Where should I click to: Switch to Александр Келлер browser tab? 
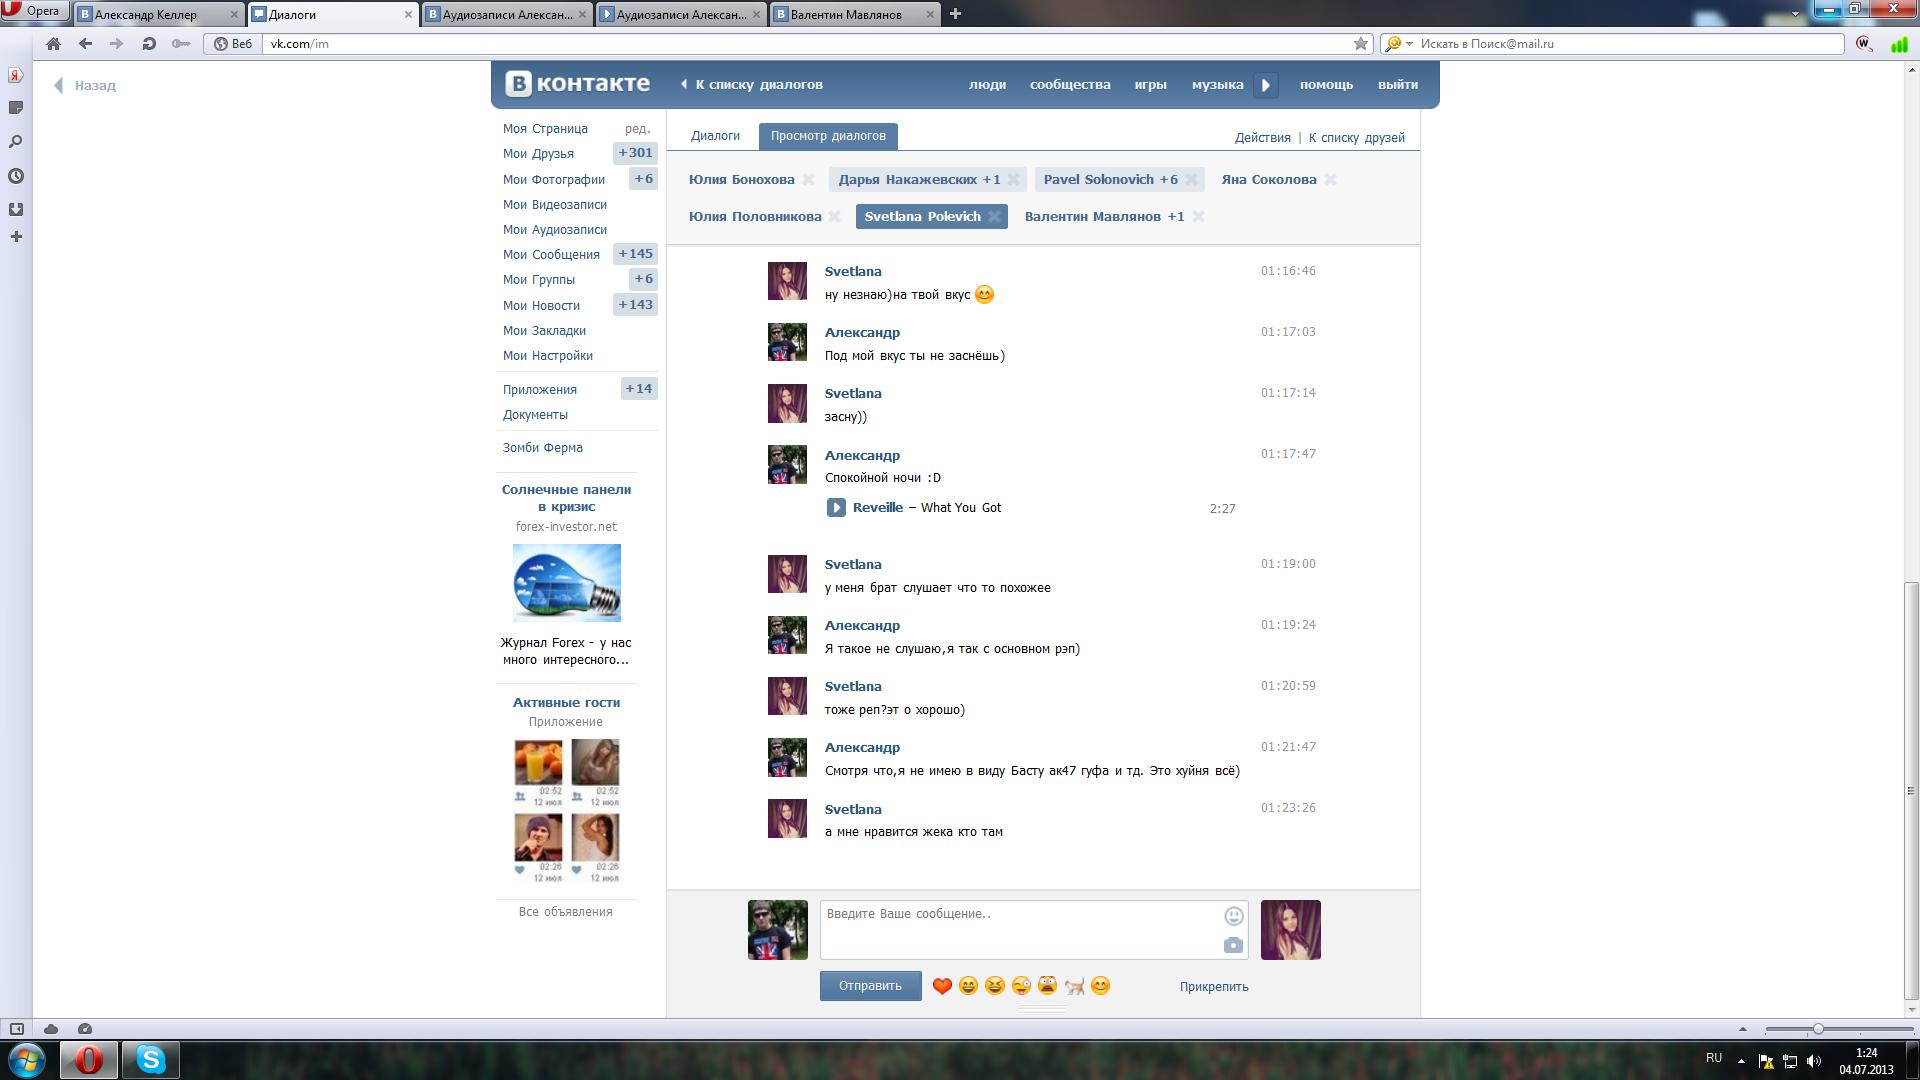pyautogui.click(x=159, y=14)
